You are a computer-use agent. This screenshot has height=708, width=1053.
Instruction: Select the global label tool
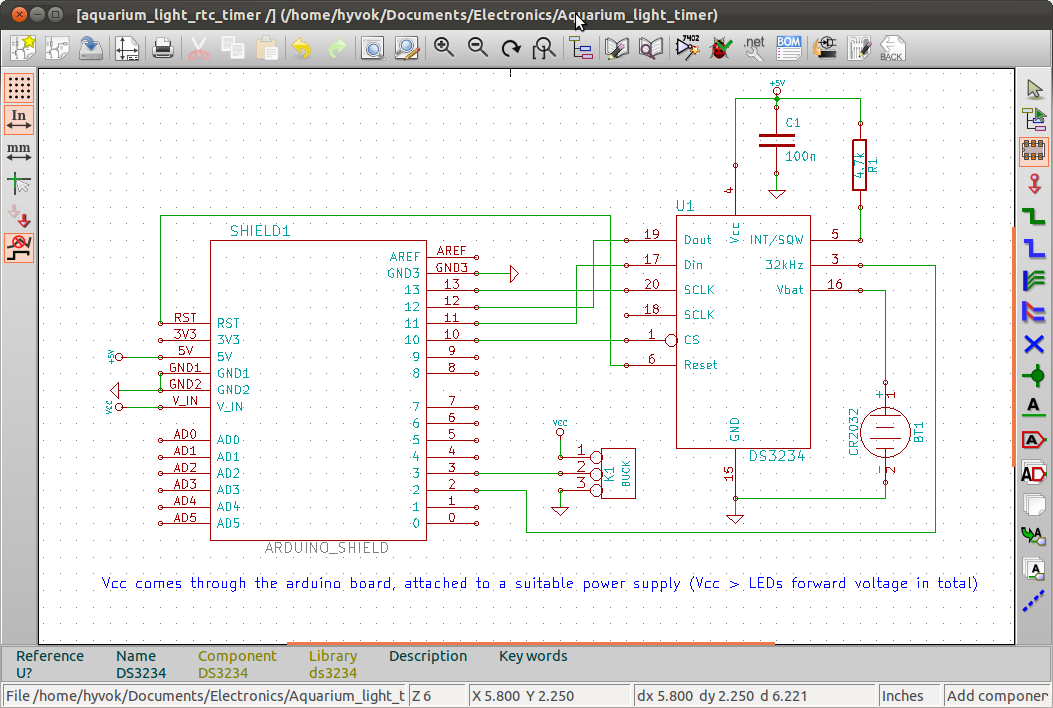(x=1034, y=440)
